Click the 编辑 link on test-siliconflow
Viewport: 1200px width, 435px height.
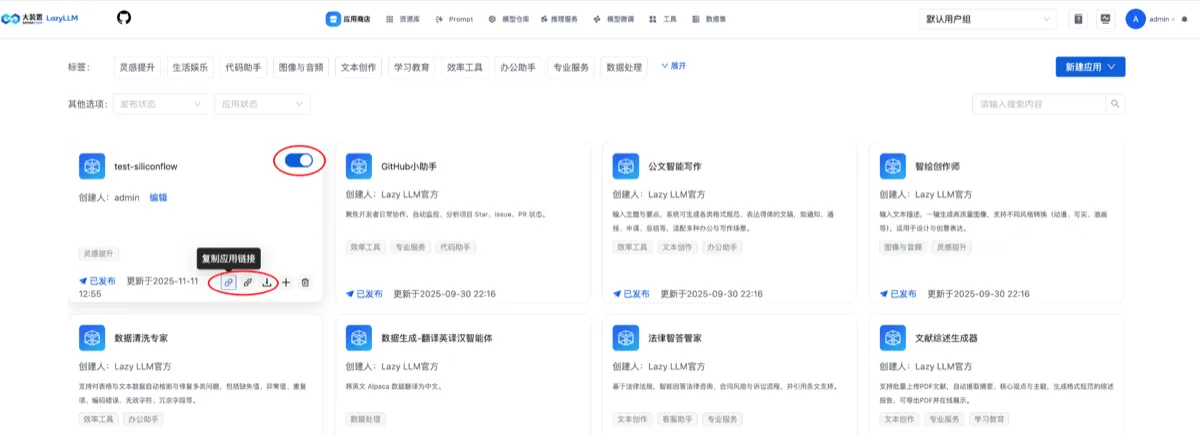point(158,197)
